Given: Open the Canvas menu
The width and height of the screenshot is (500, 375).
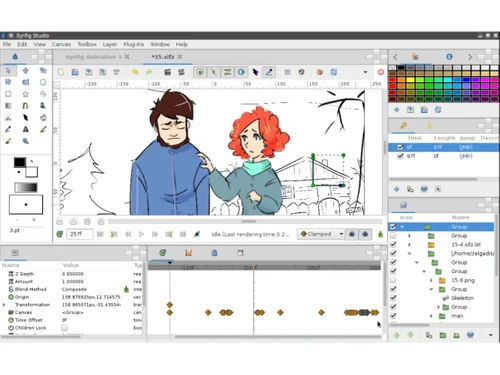Looking at the screenshot, I should (61, 44).
